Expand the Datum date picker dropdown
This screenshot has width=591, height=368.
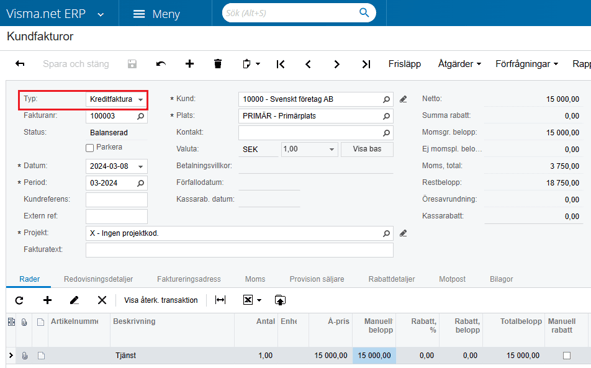140,166
